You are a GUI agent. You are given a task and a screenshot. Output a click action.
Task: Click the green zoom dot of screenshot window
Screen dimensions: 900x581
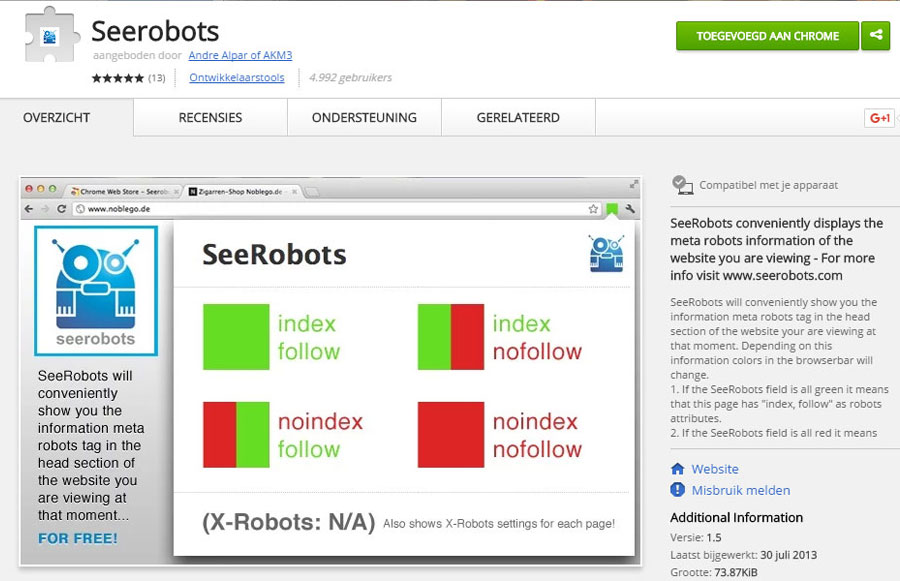52,189
